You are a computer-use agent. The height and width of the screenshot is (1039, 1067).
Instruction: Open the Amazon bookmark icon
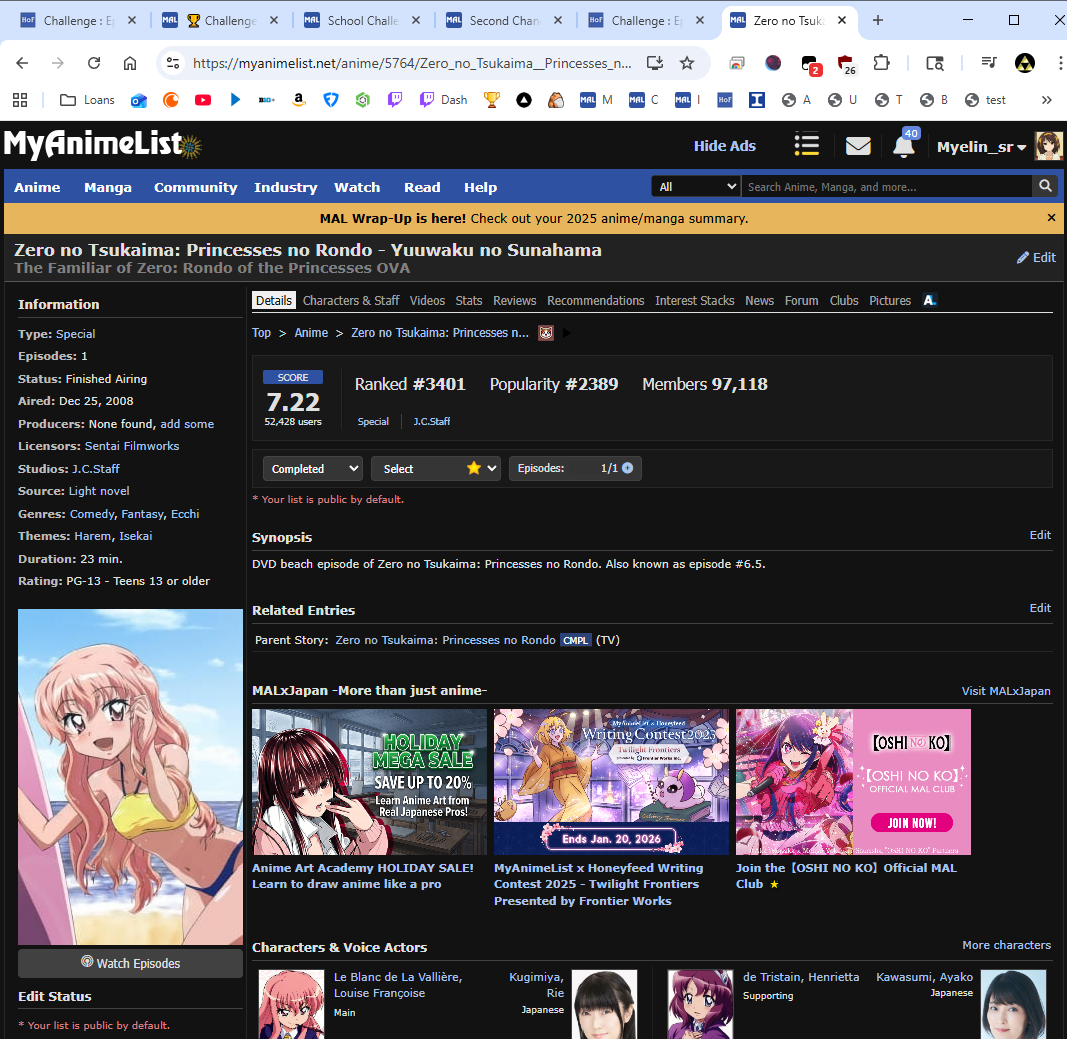click(x=298, y=100)
